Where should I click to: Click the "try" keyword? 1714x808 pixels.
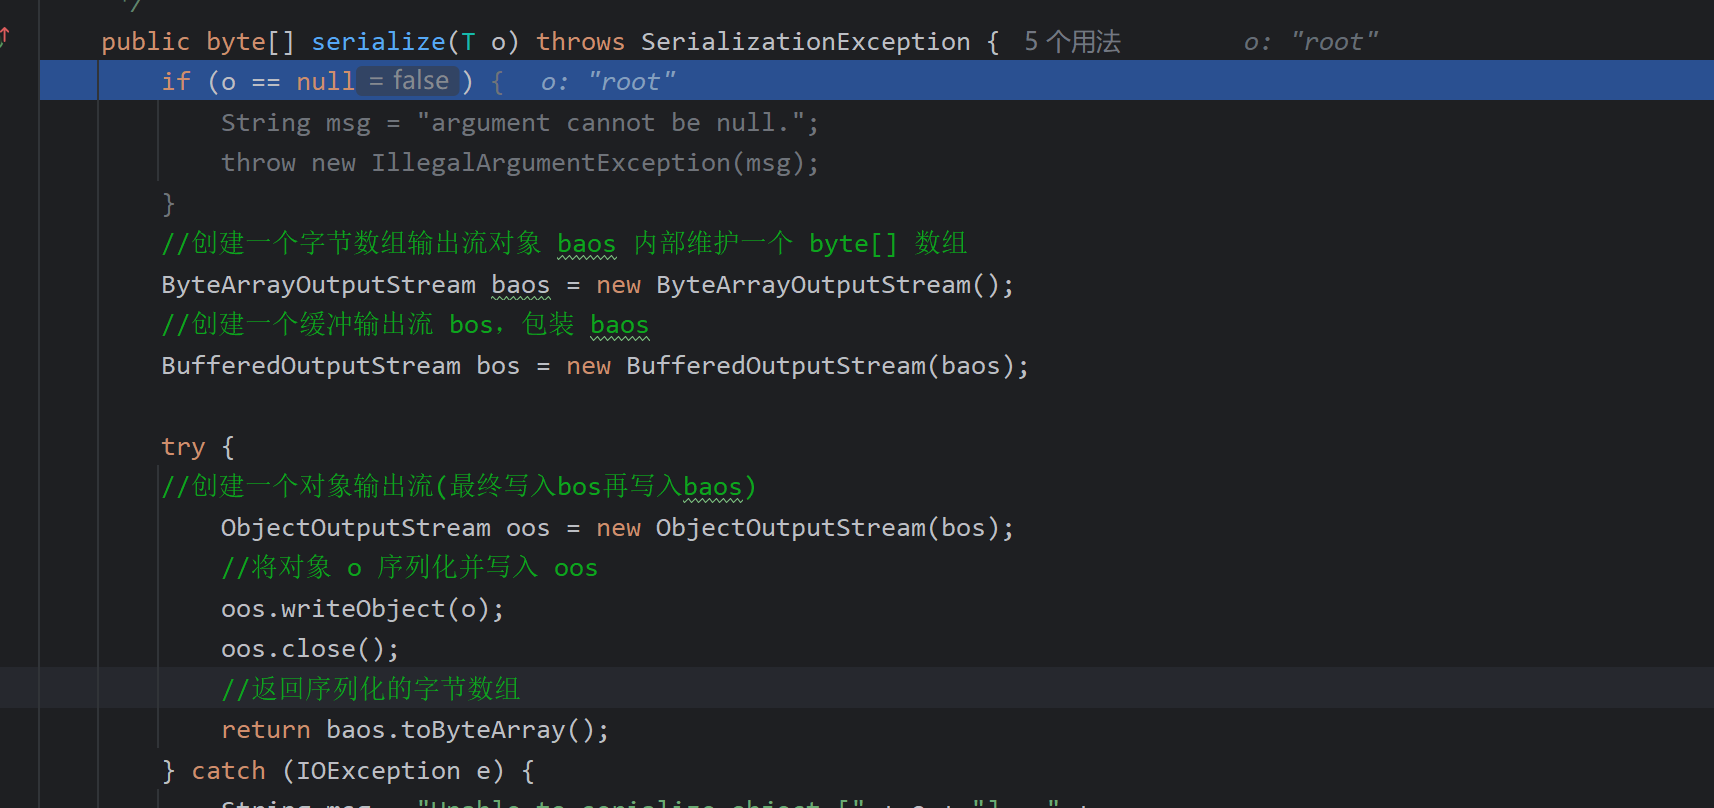pyautogui.click(x=183, y=447)
